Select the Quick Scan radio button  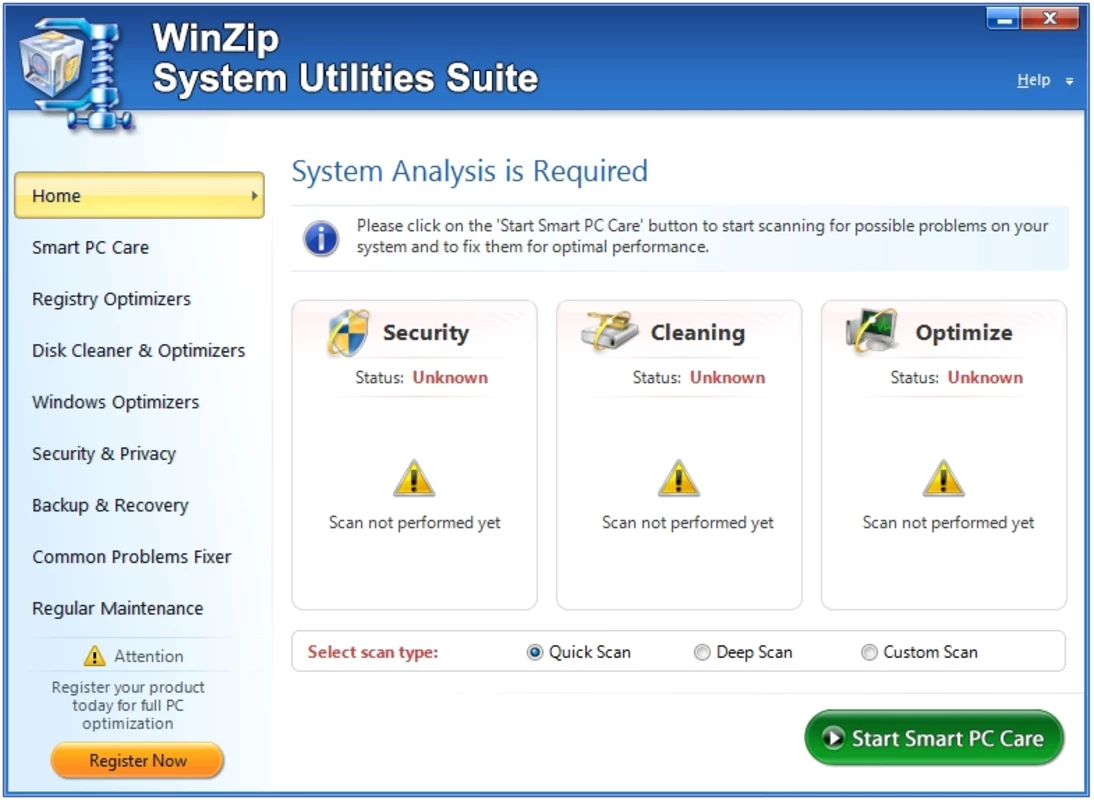[534, 652]
